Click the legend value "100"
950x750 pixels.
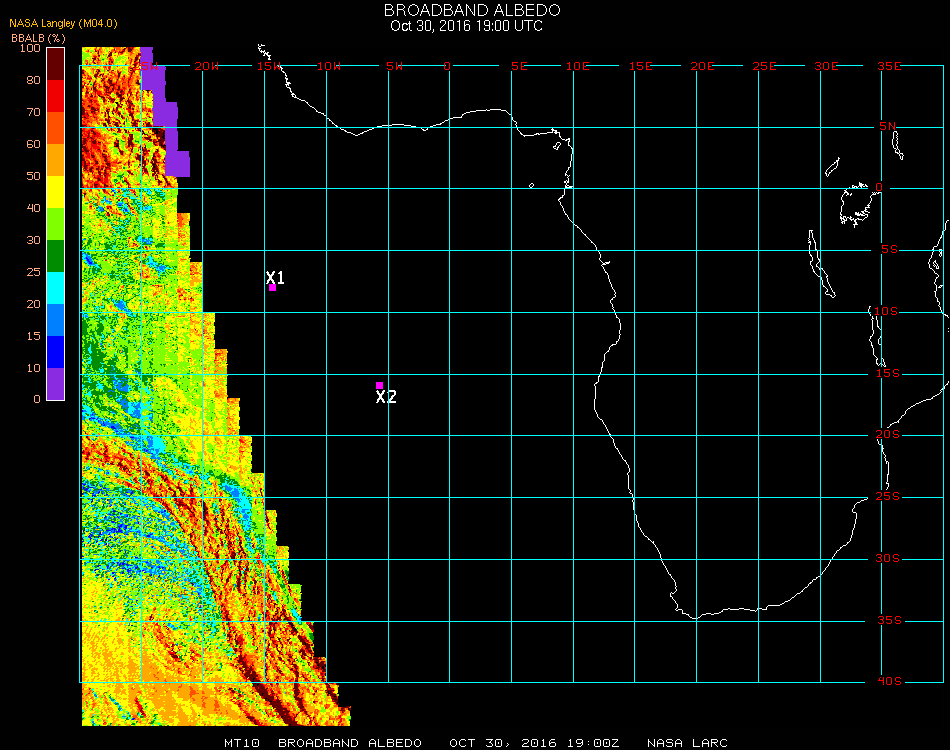point(30,48)
